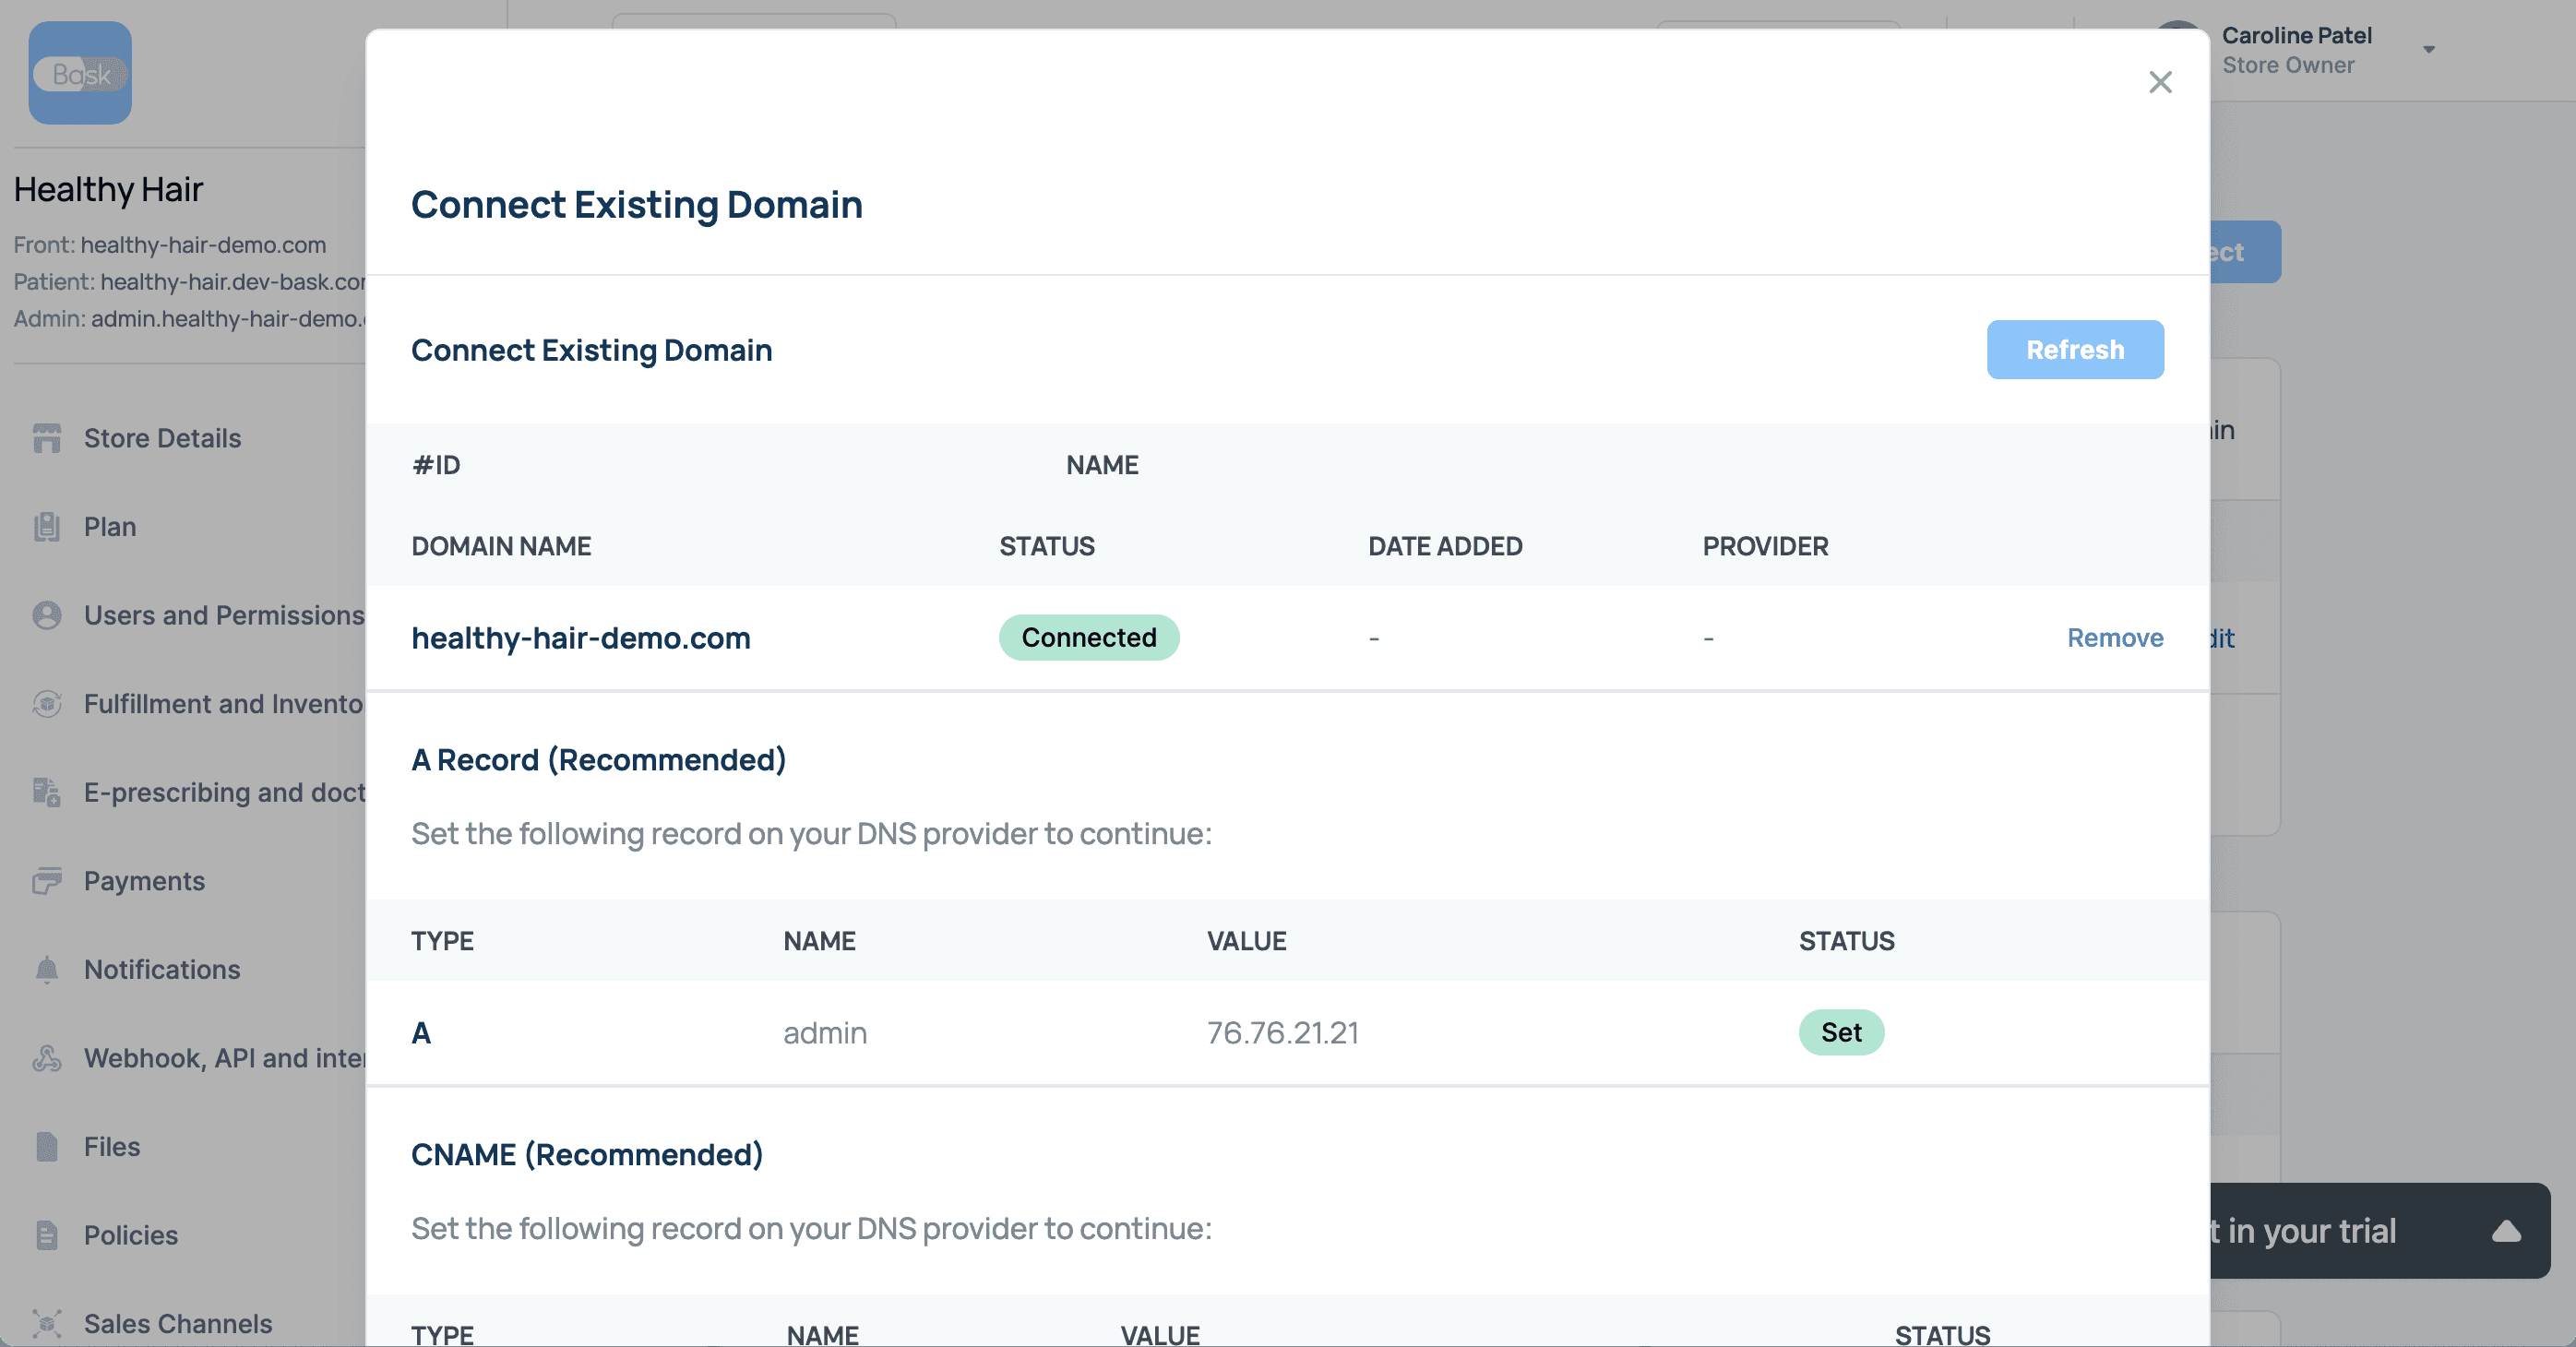Image resolution: width=2576 pixels, height=1347 pixels.
Task: Click the Plan clipboard icon
Action: (47, 527)
